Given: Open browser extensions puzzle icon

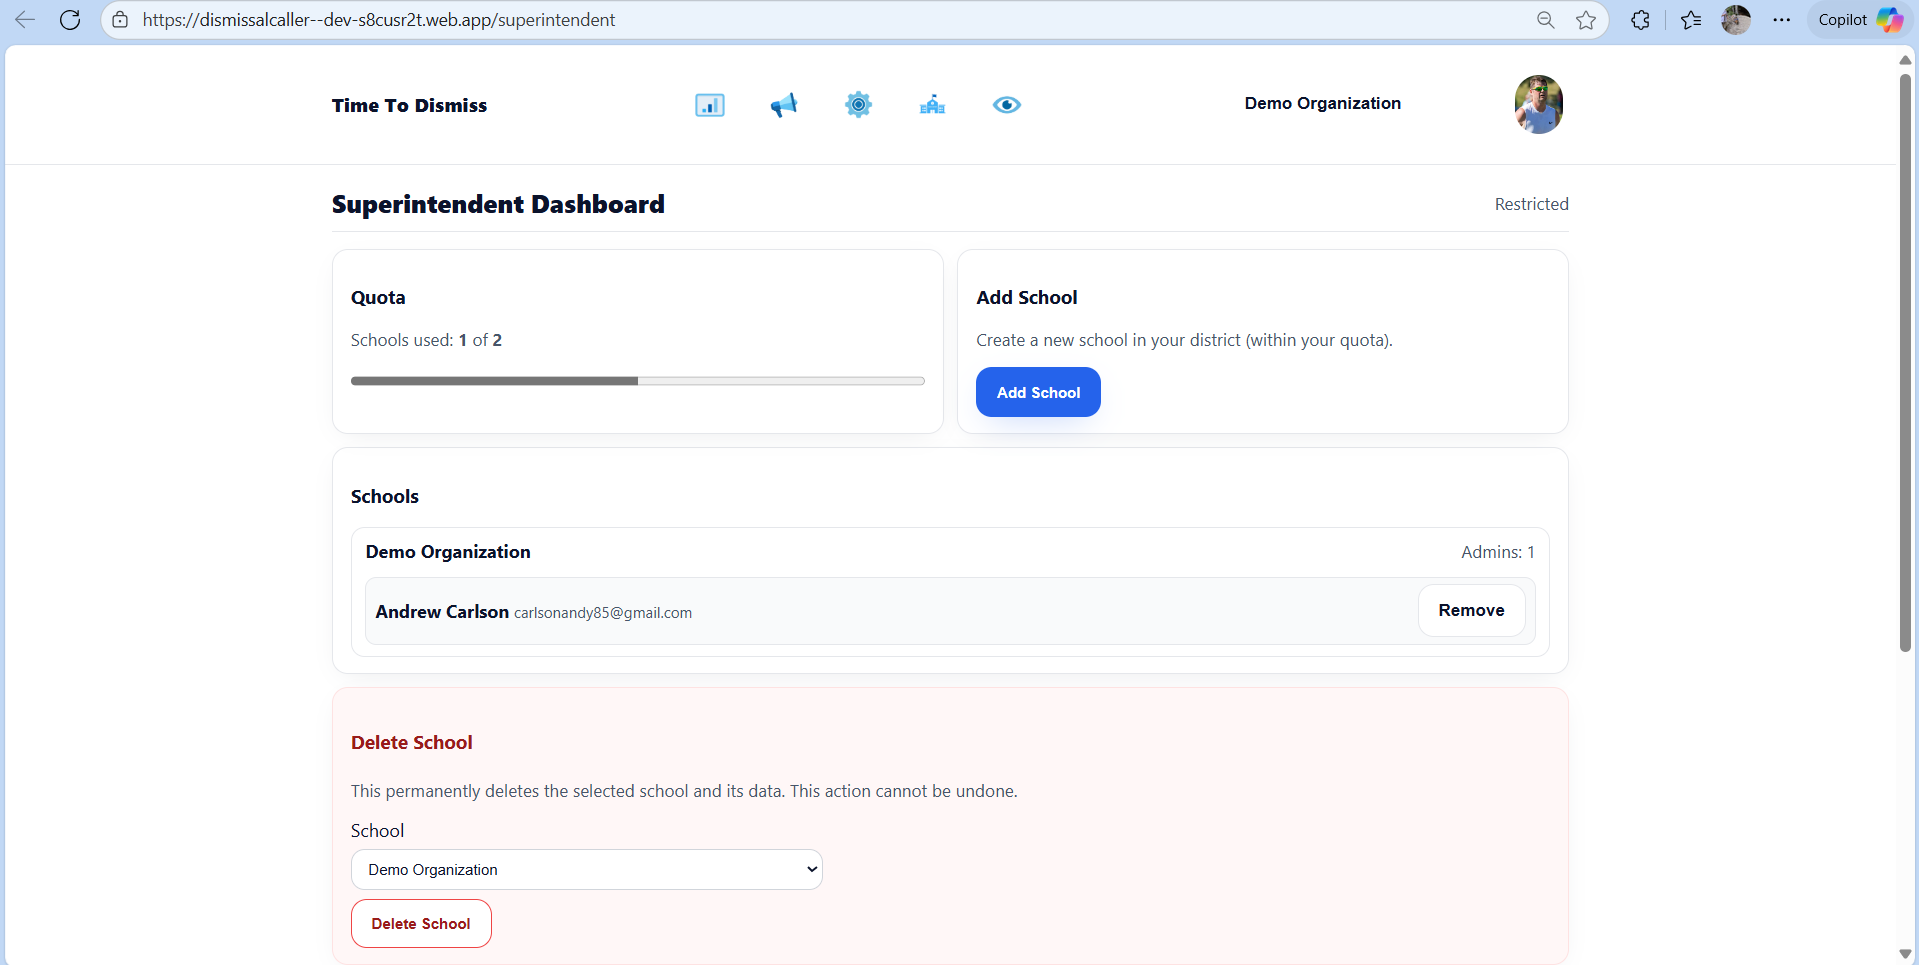Looking at the screenshot, I should click(x=1640, y=20).
